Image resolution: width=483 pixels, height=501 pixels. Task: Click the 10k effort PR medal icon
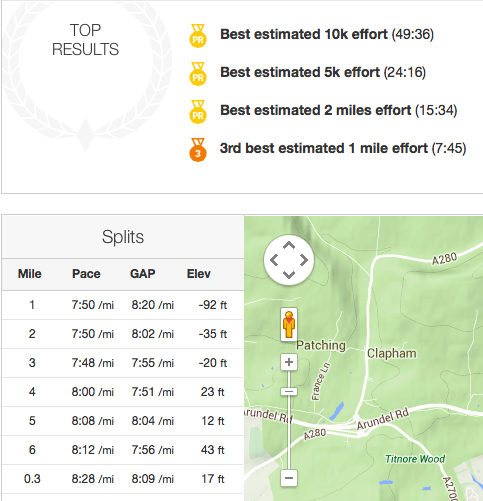[198, 36]
